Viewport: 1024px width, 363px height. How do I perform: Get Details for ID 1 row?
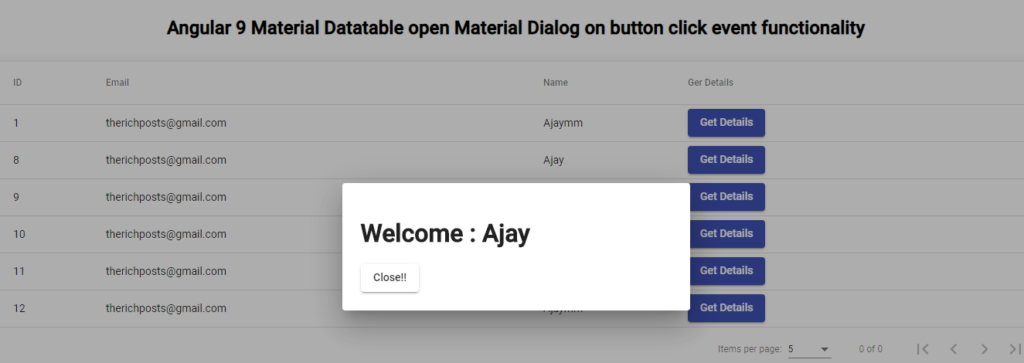coord(726,123)
